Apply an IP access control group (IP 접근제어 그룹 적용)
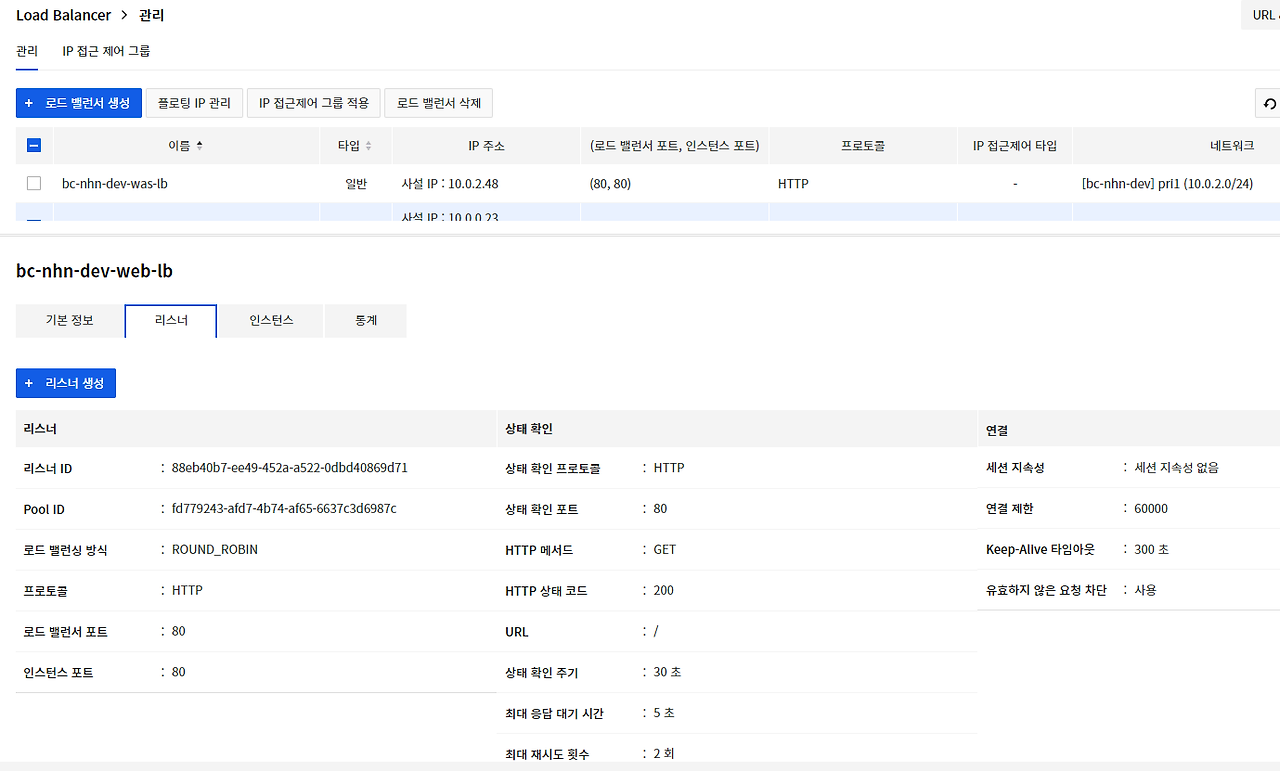The height and width of the screenshot is (771, 1280). (x=313, y=102)
